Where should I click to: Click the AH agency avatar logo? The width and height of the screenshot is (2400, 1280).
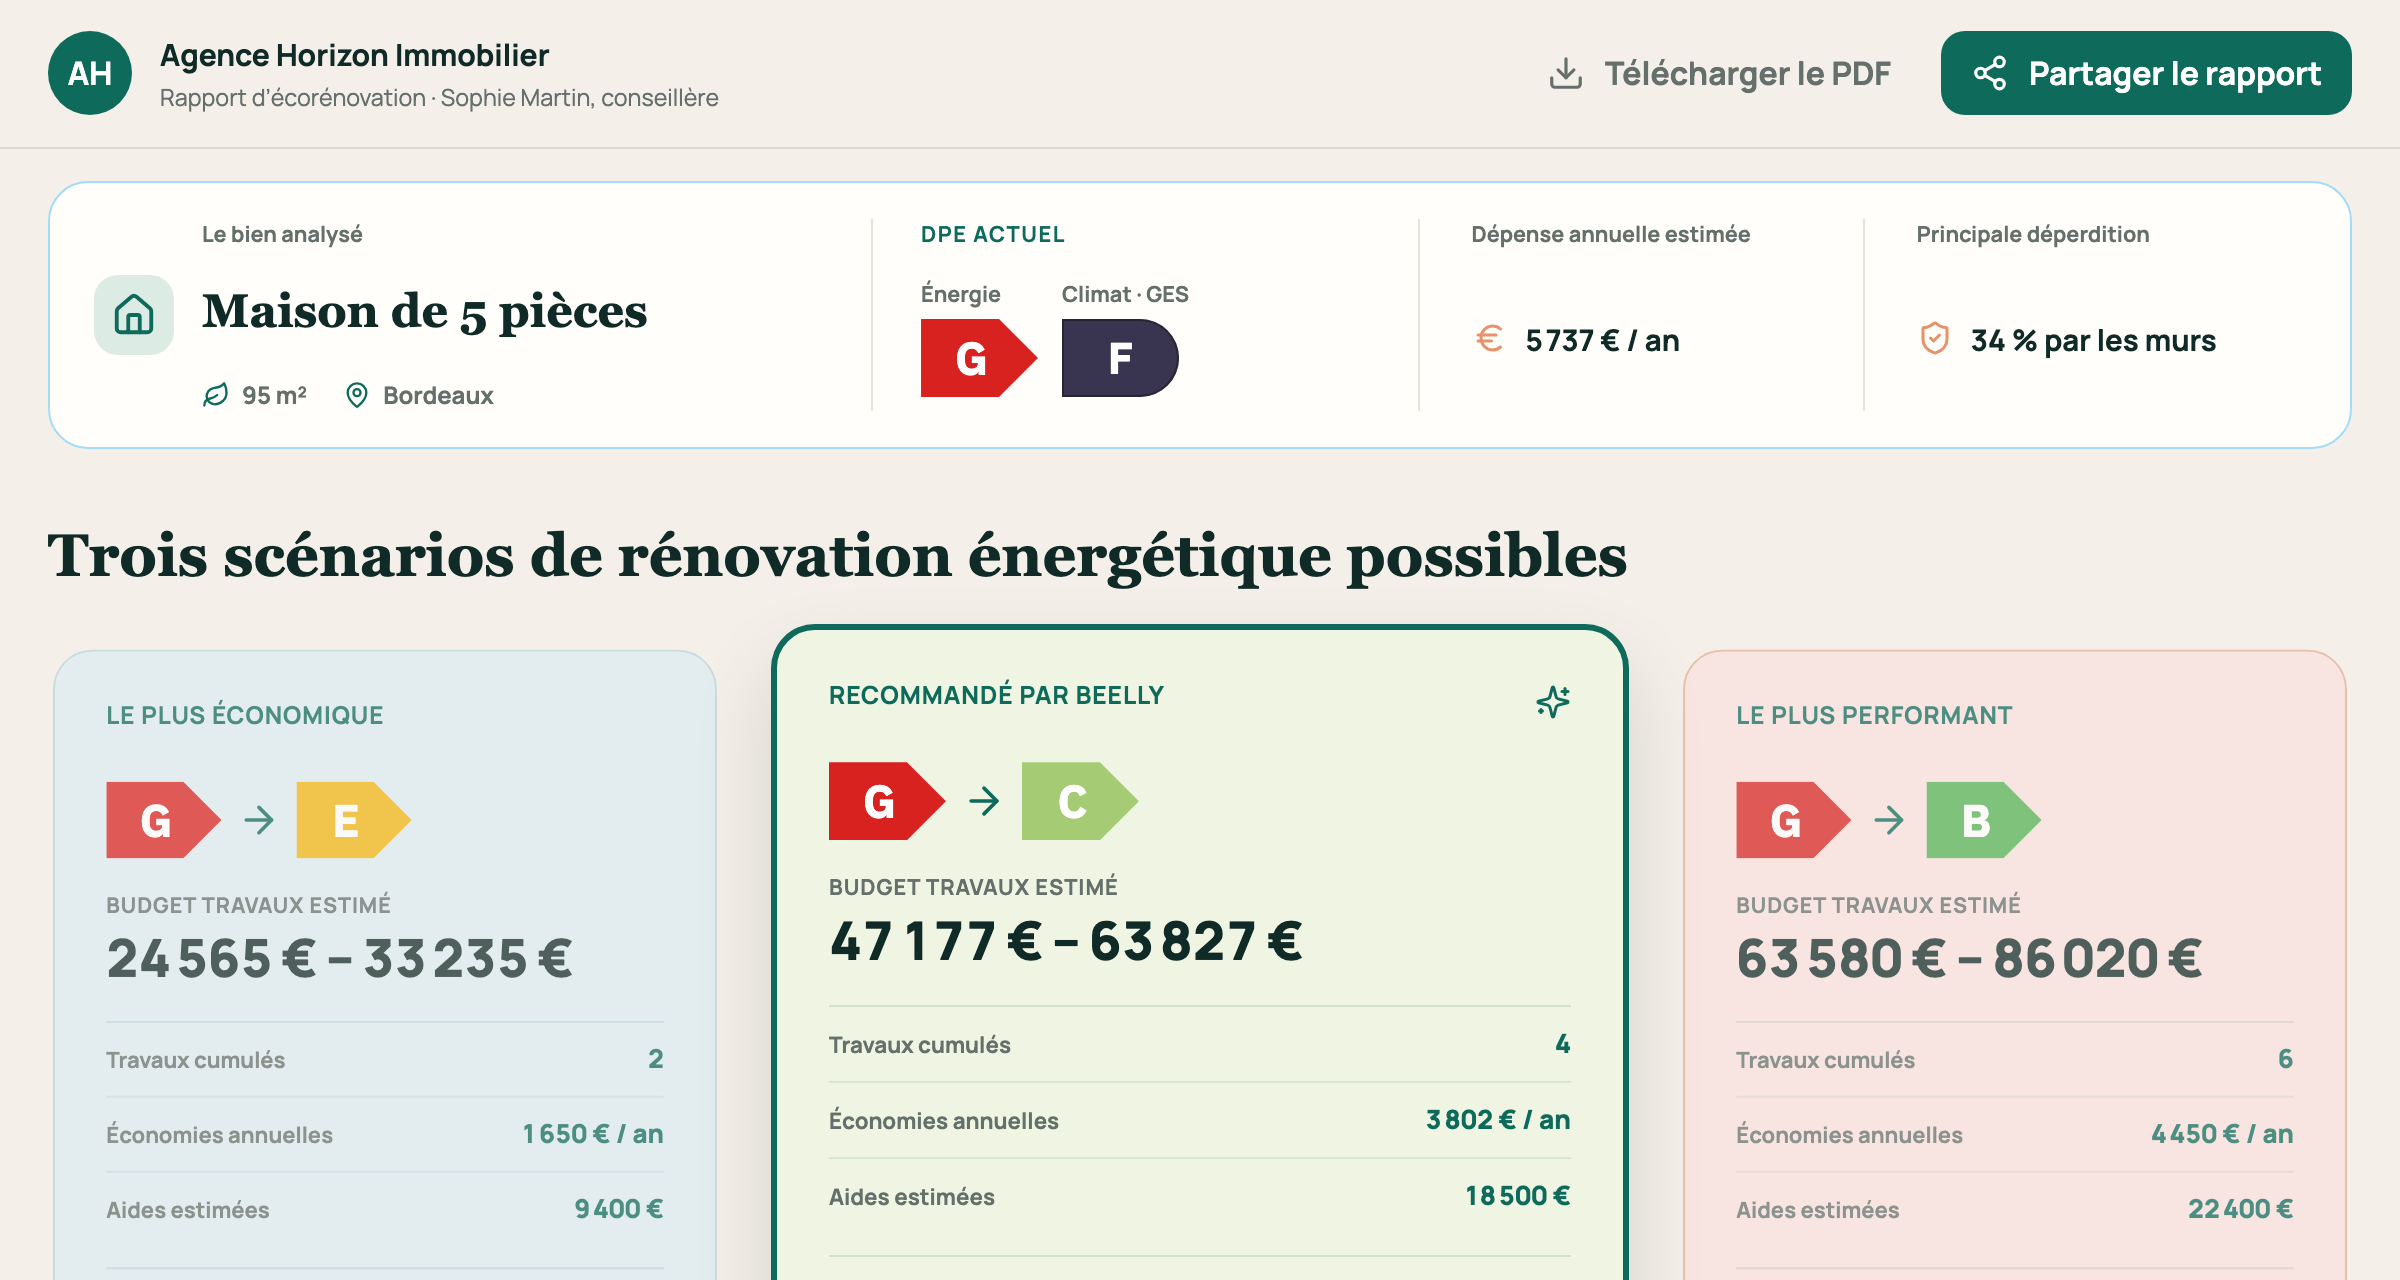click(90, 73)
